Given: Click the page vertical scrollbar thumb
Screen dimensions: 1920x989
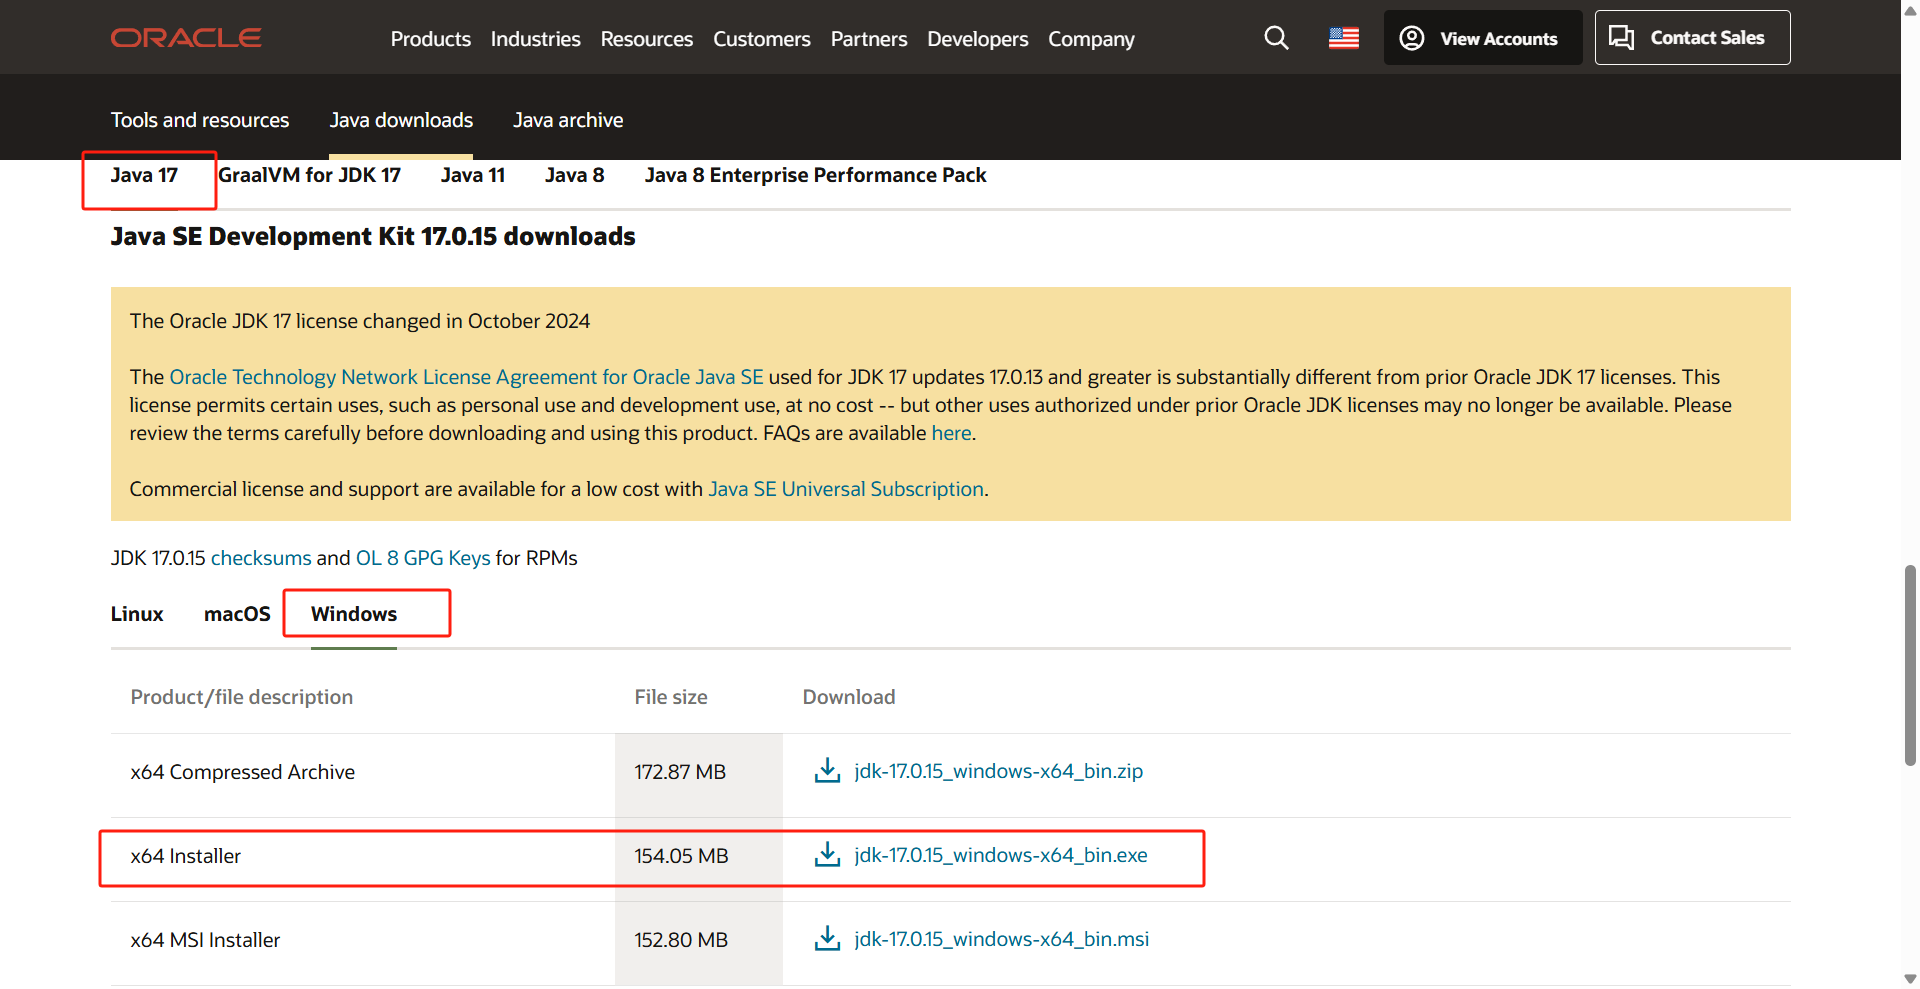Looking at the screenshot, I should point(1910,665).
